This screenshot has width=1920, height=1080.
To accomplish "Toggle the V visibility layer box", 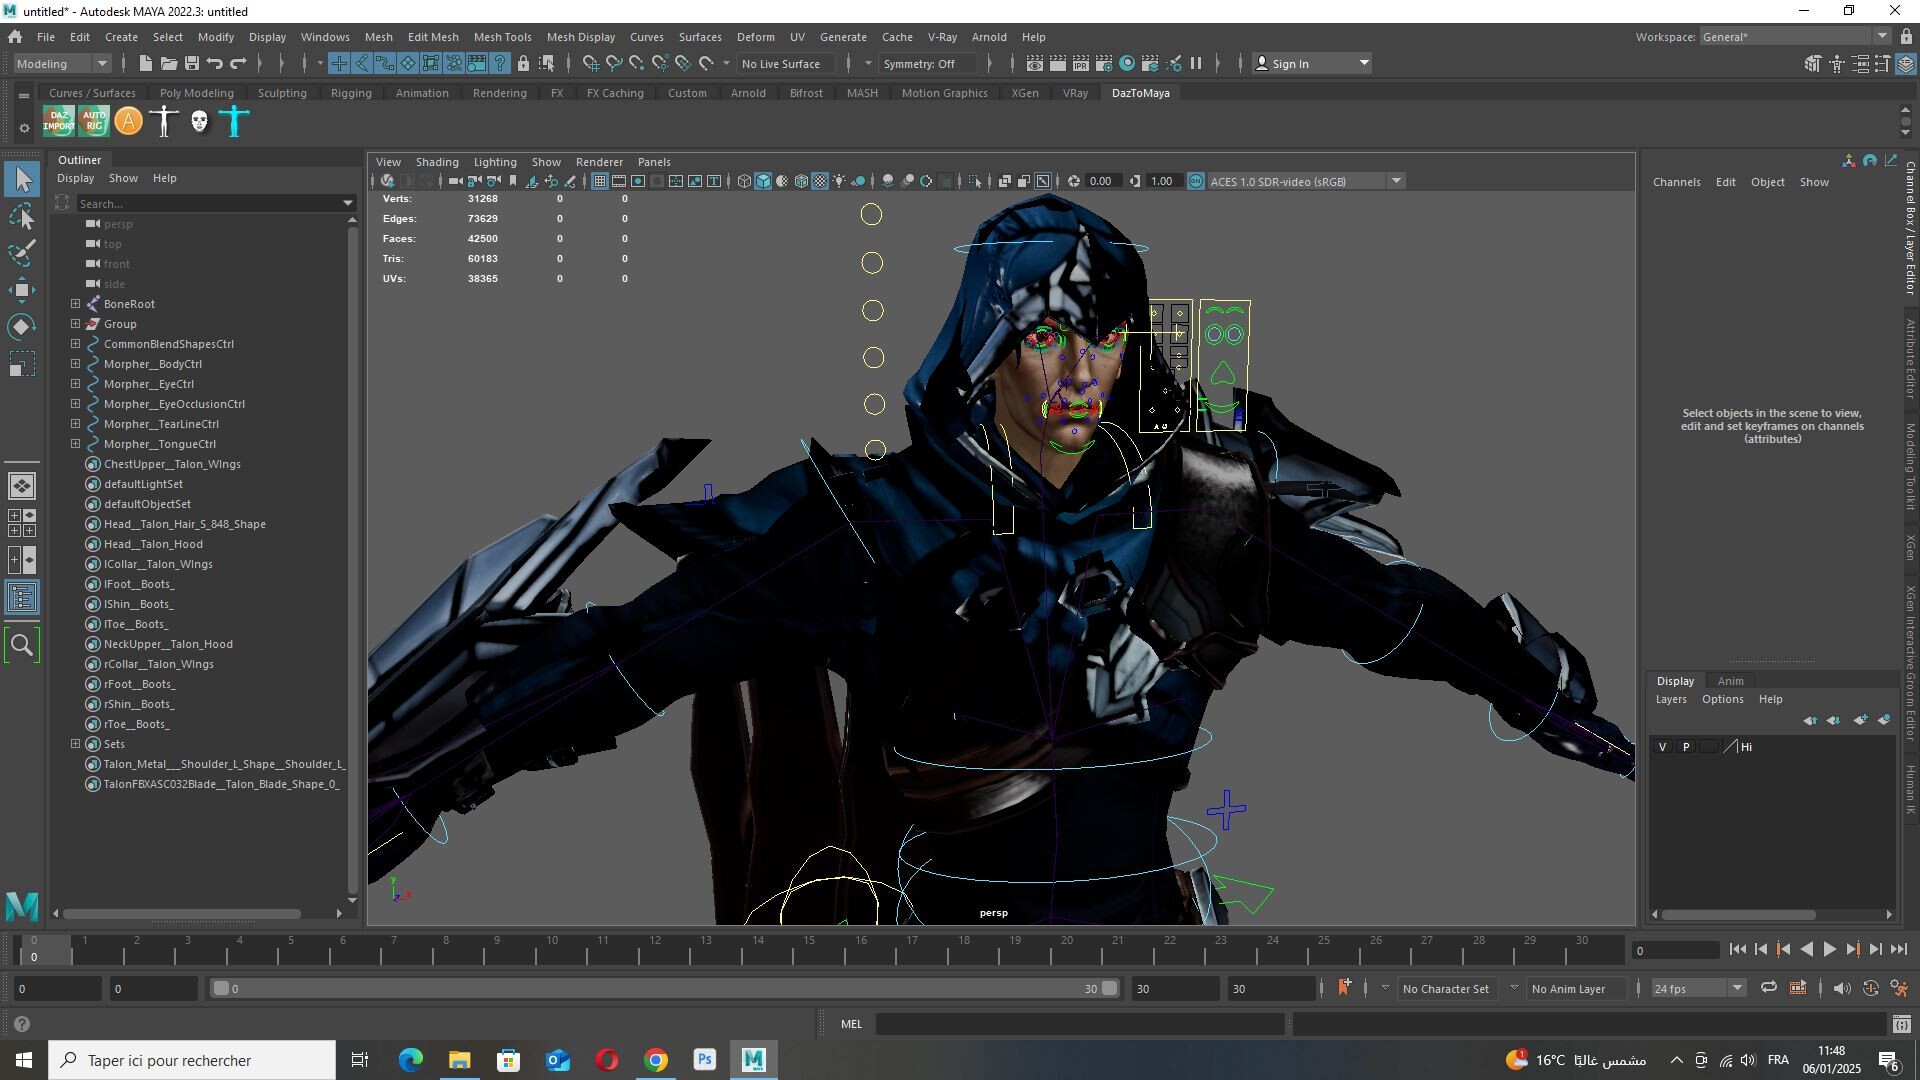I will [1663, 747].
